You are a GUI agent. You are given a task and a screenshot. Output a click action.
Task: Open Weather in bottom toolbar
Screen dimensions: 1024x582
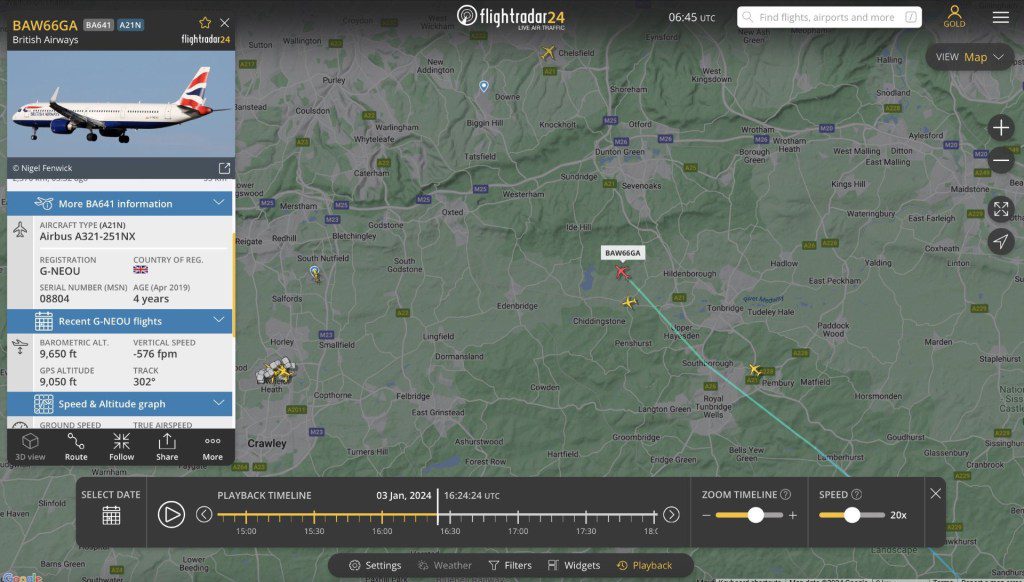444,565
